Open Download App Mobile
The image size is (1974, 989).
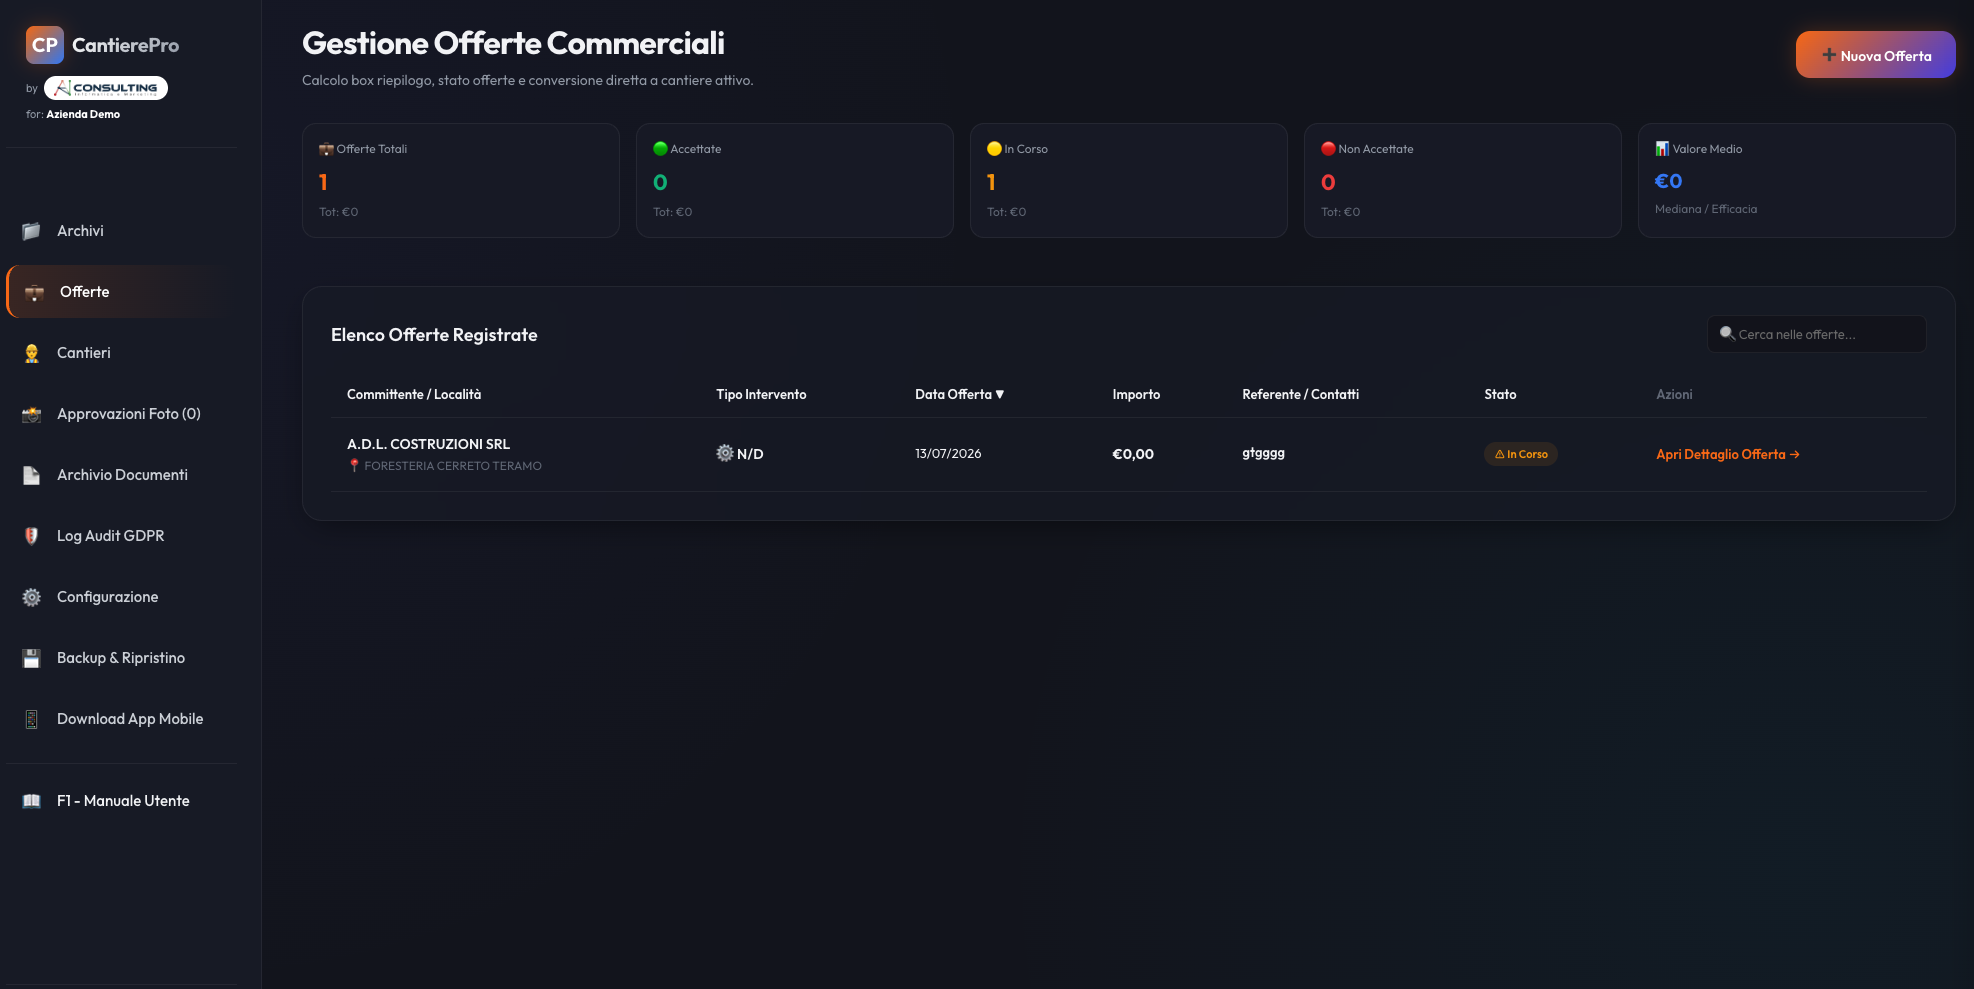point(122,719)
